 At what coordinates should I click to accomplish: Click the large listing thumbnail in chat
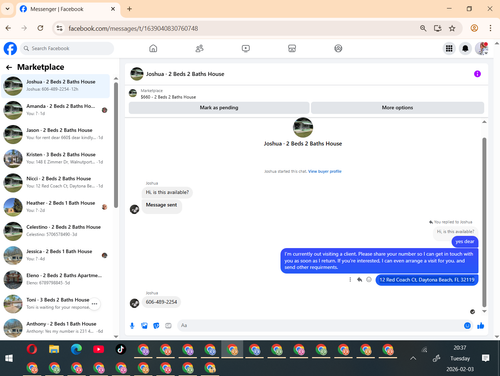(x=303, y=127)
